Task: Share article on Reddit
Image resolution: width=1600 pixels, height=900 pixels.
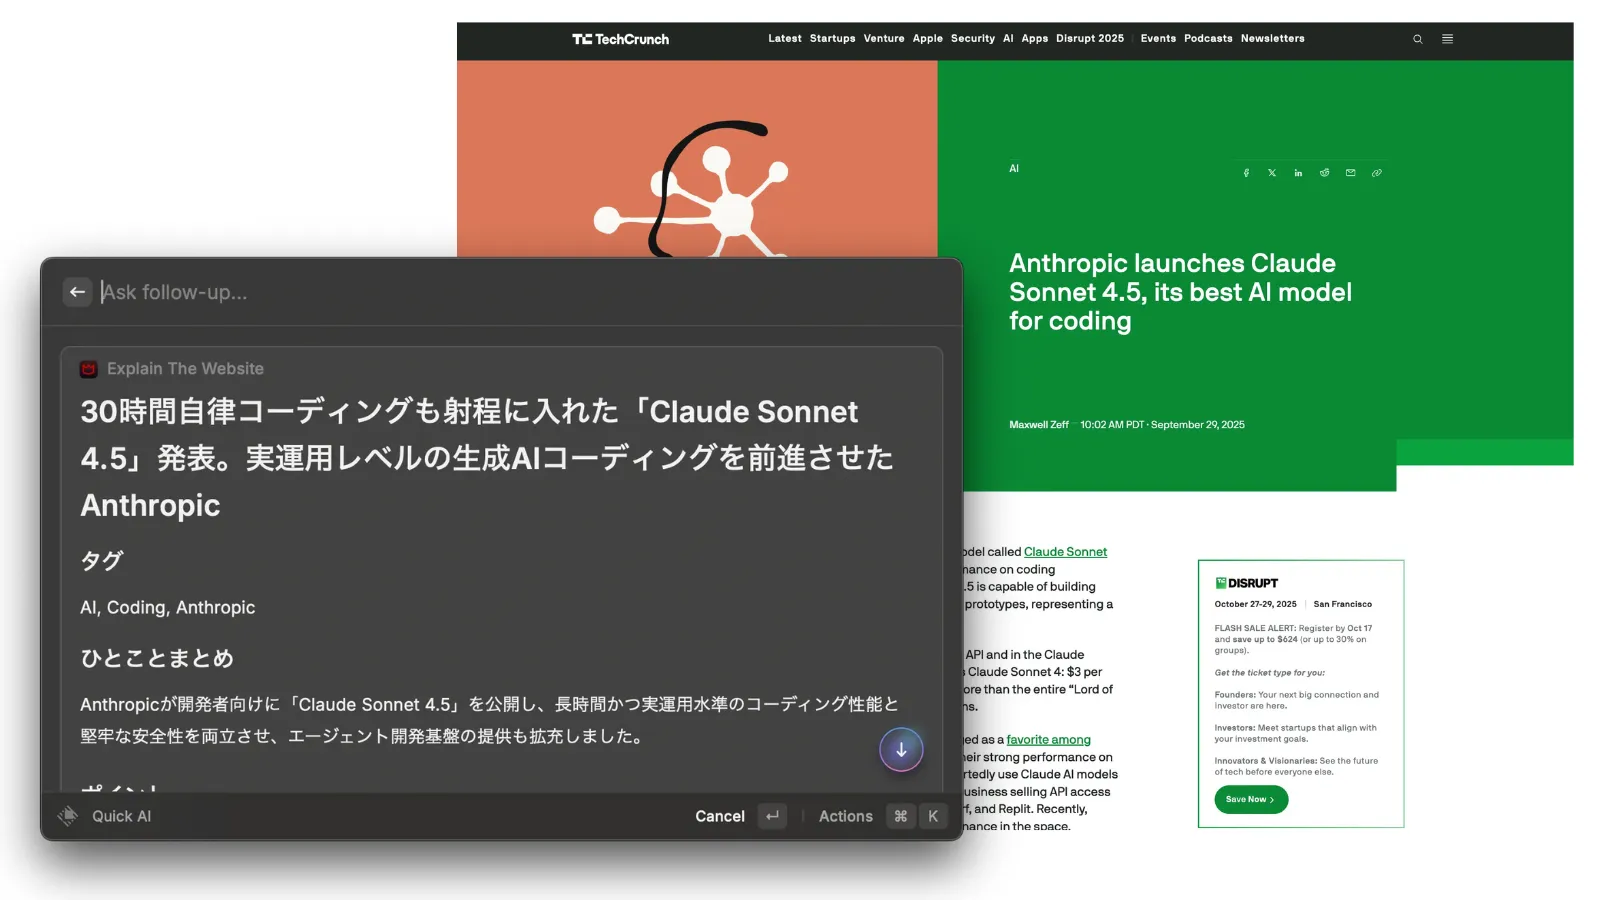Action: (x=1324, y=173)
